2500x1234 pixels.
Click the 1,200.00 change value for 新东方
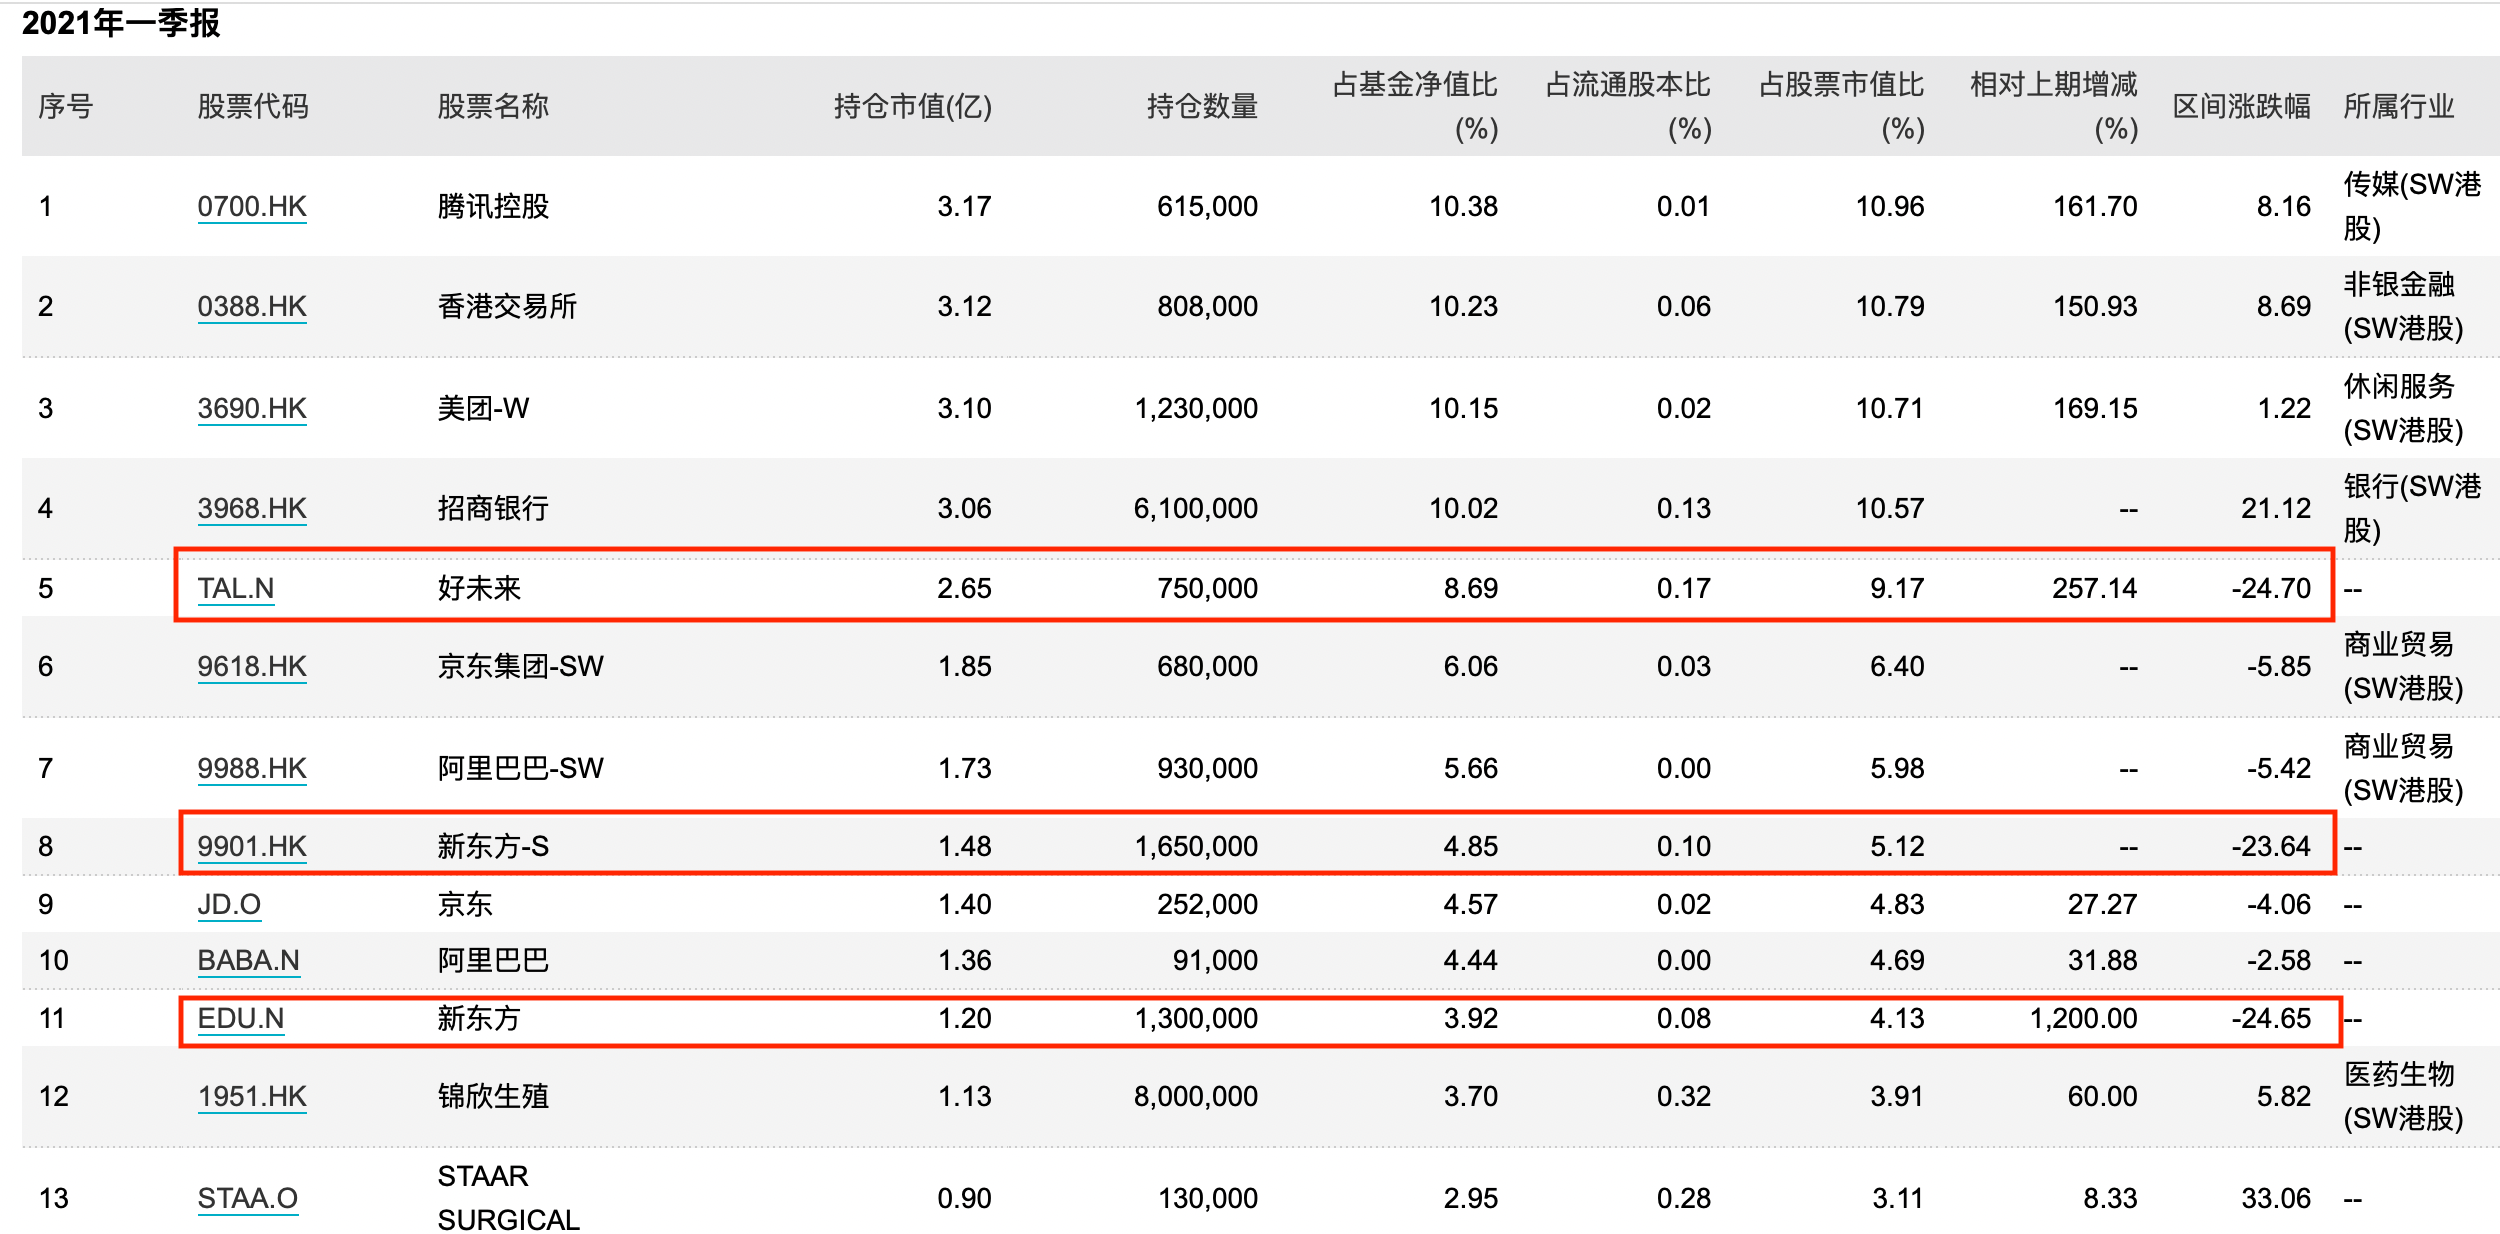2083,1019
